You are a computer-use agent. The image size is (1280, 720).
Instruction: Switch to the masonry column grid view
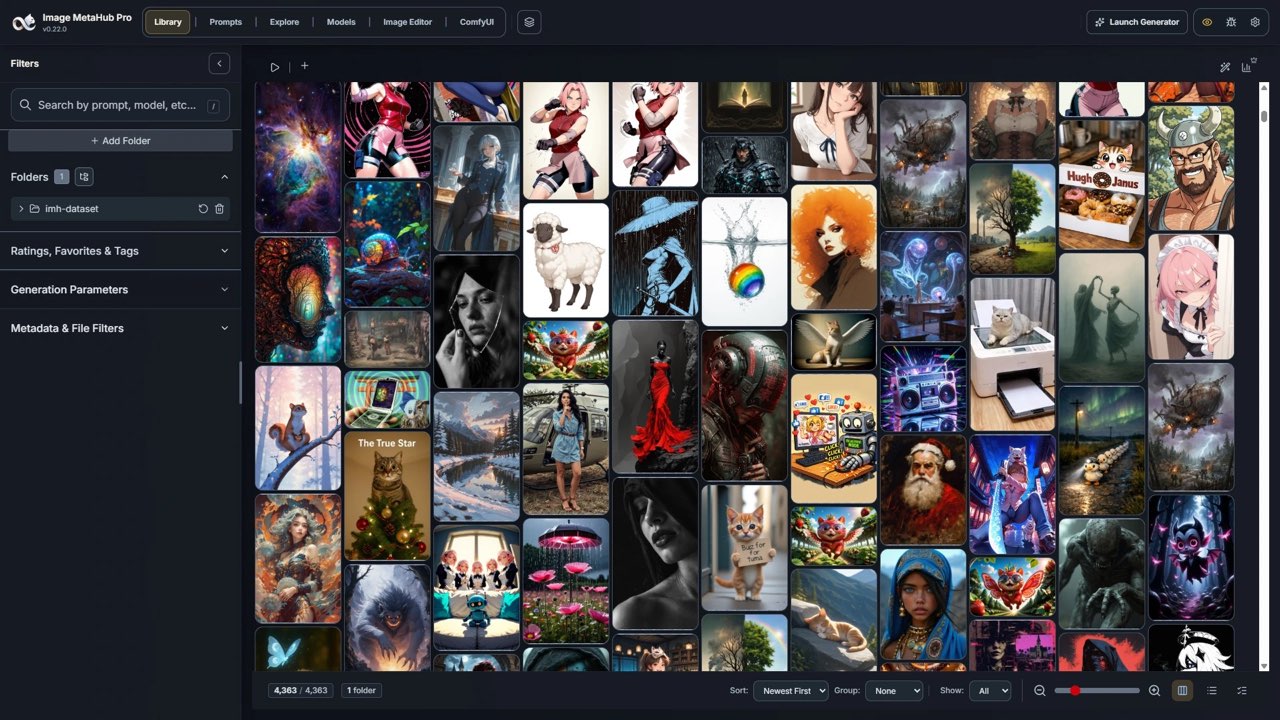[1183, 691]
